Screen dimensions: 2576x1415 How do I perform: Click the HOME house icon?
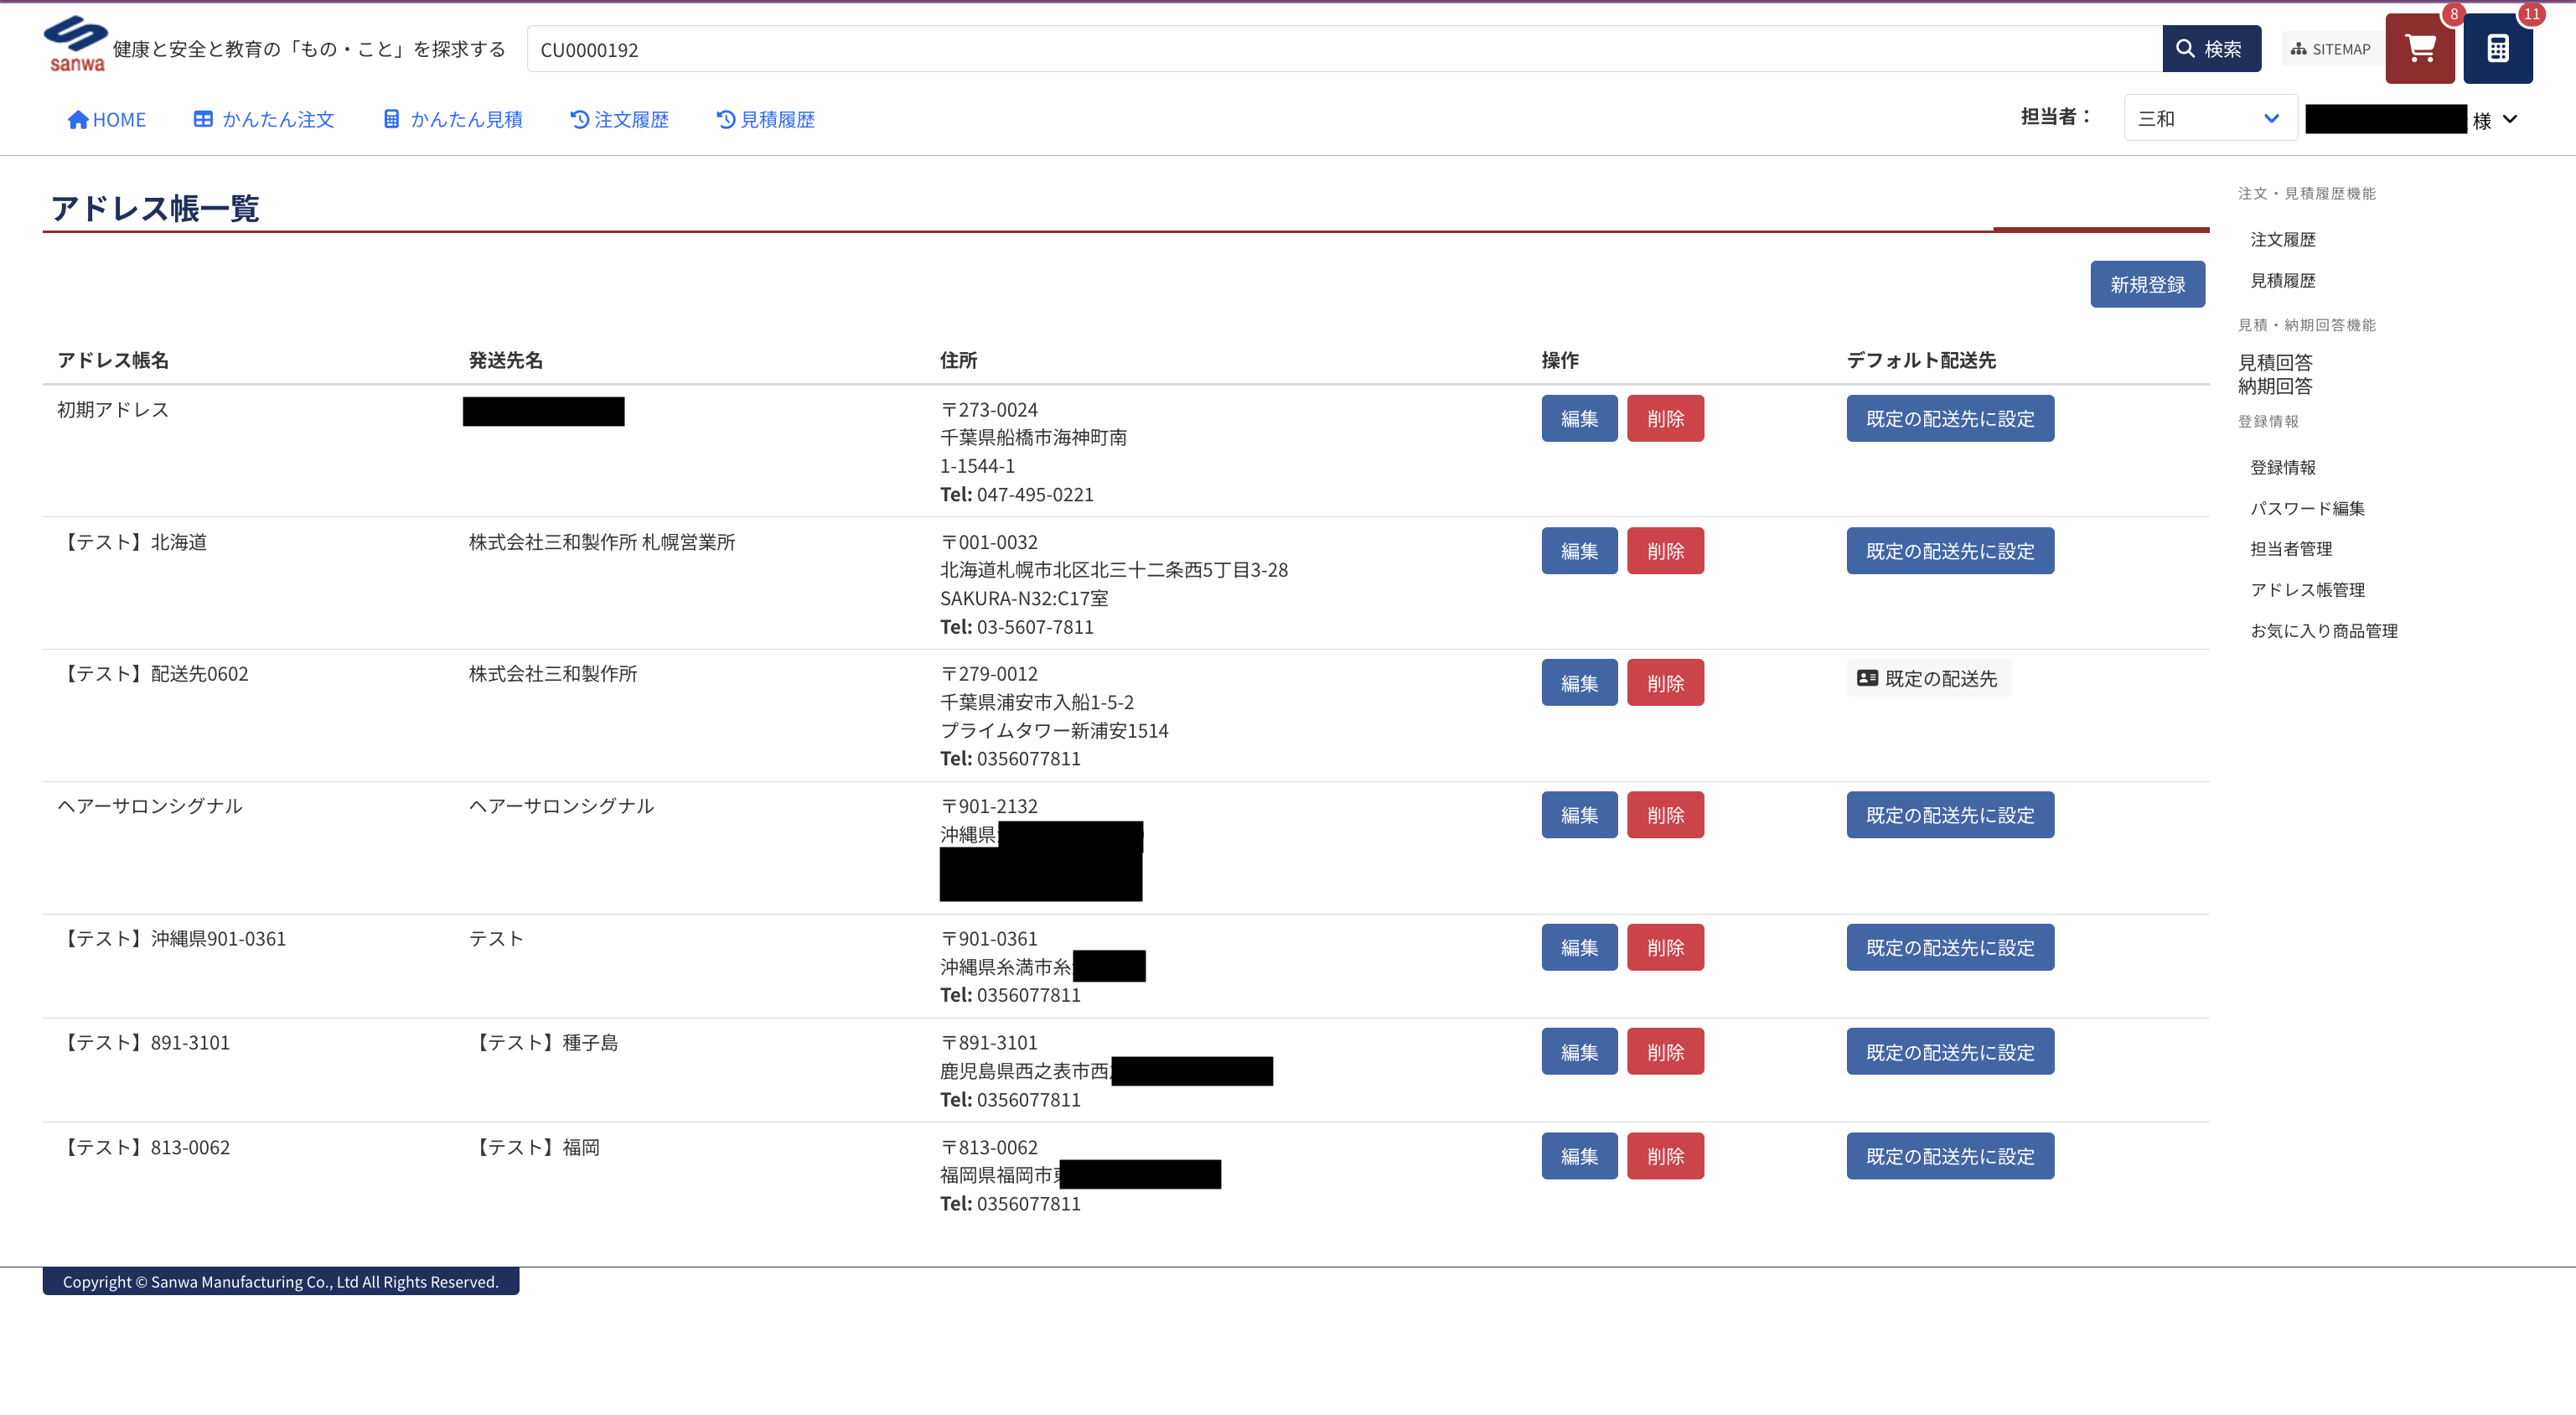(x=78, y=120)
